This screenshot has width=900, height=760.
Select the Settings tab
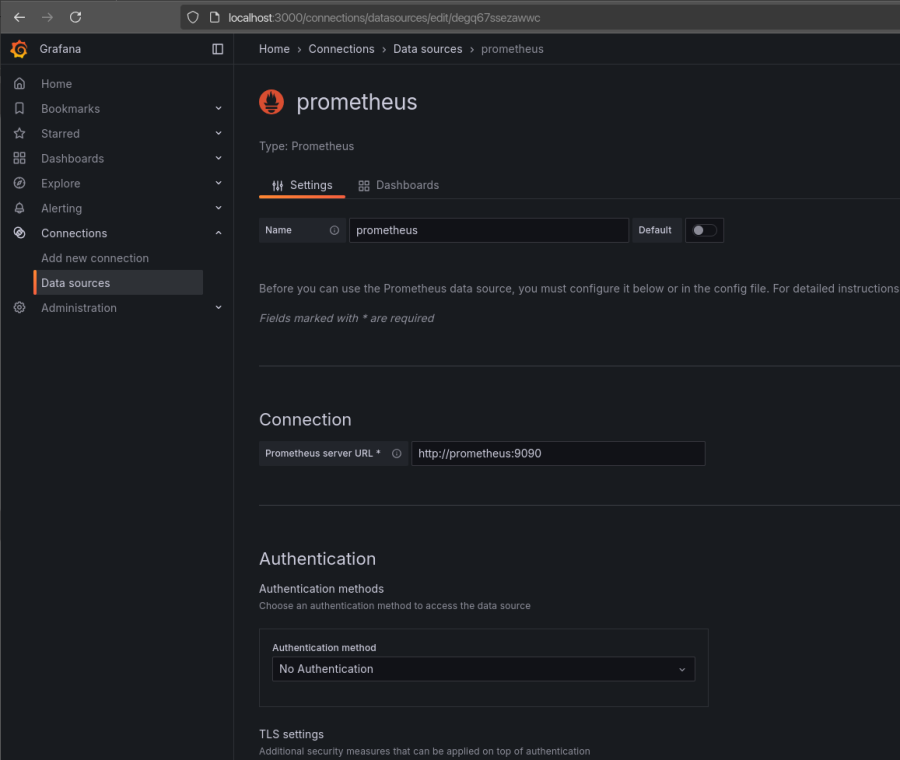pos(302,185)
